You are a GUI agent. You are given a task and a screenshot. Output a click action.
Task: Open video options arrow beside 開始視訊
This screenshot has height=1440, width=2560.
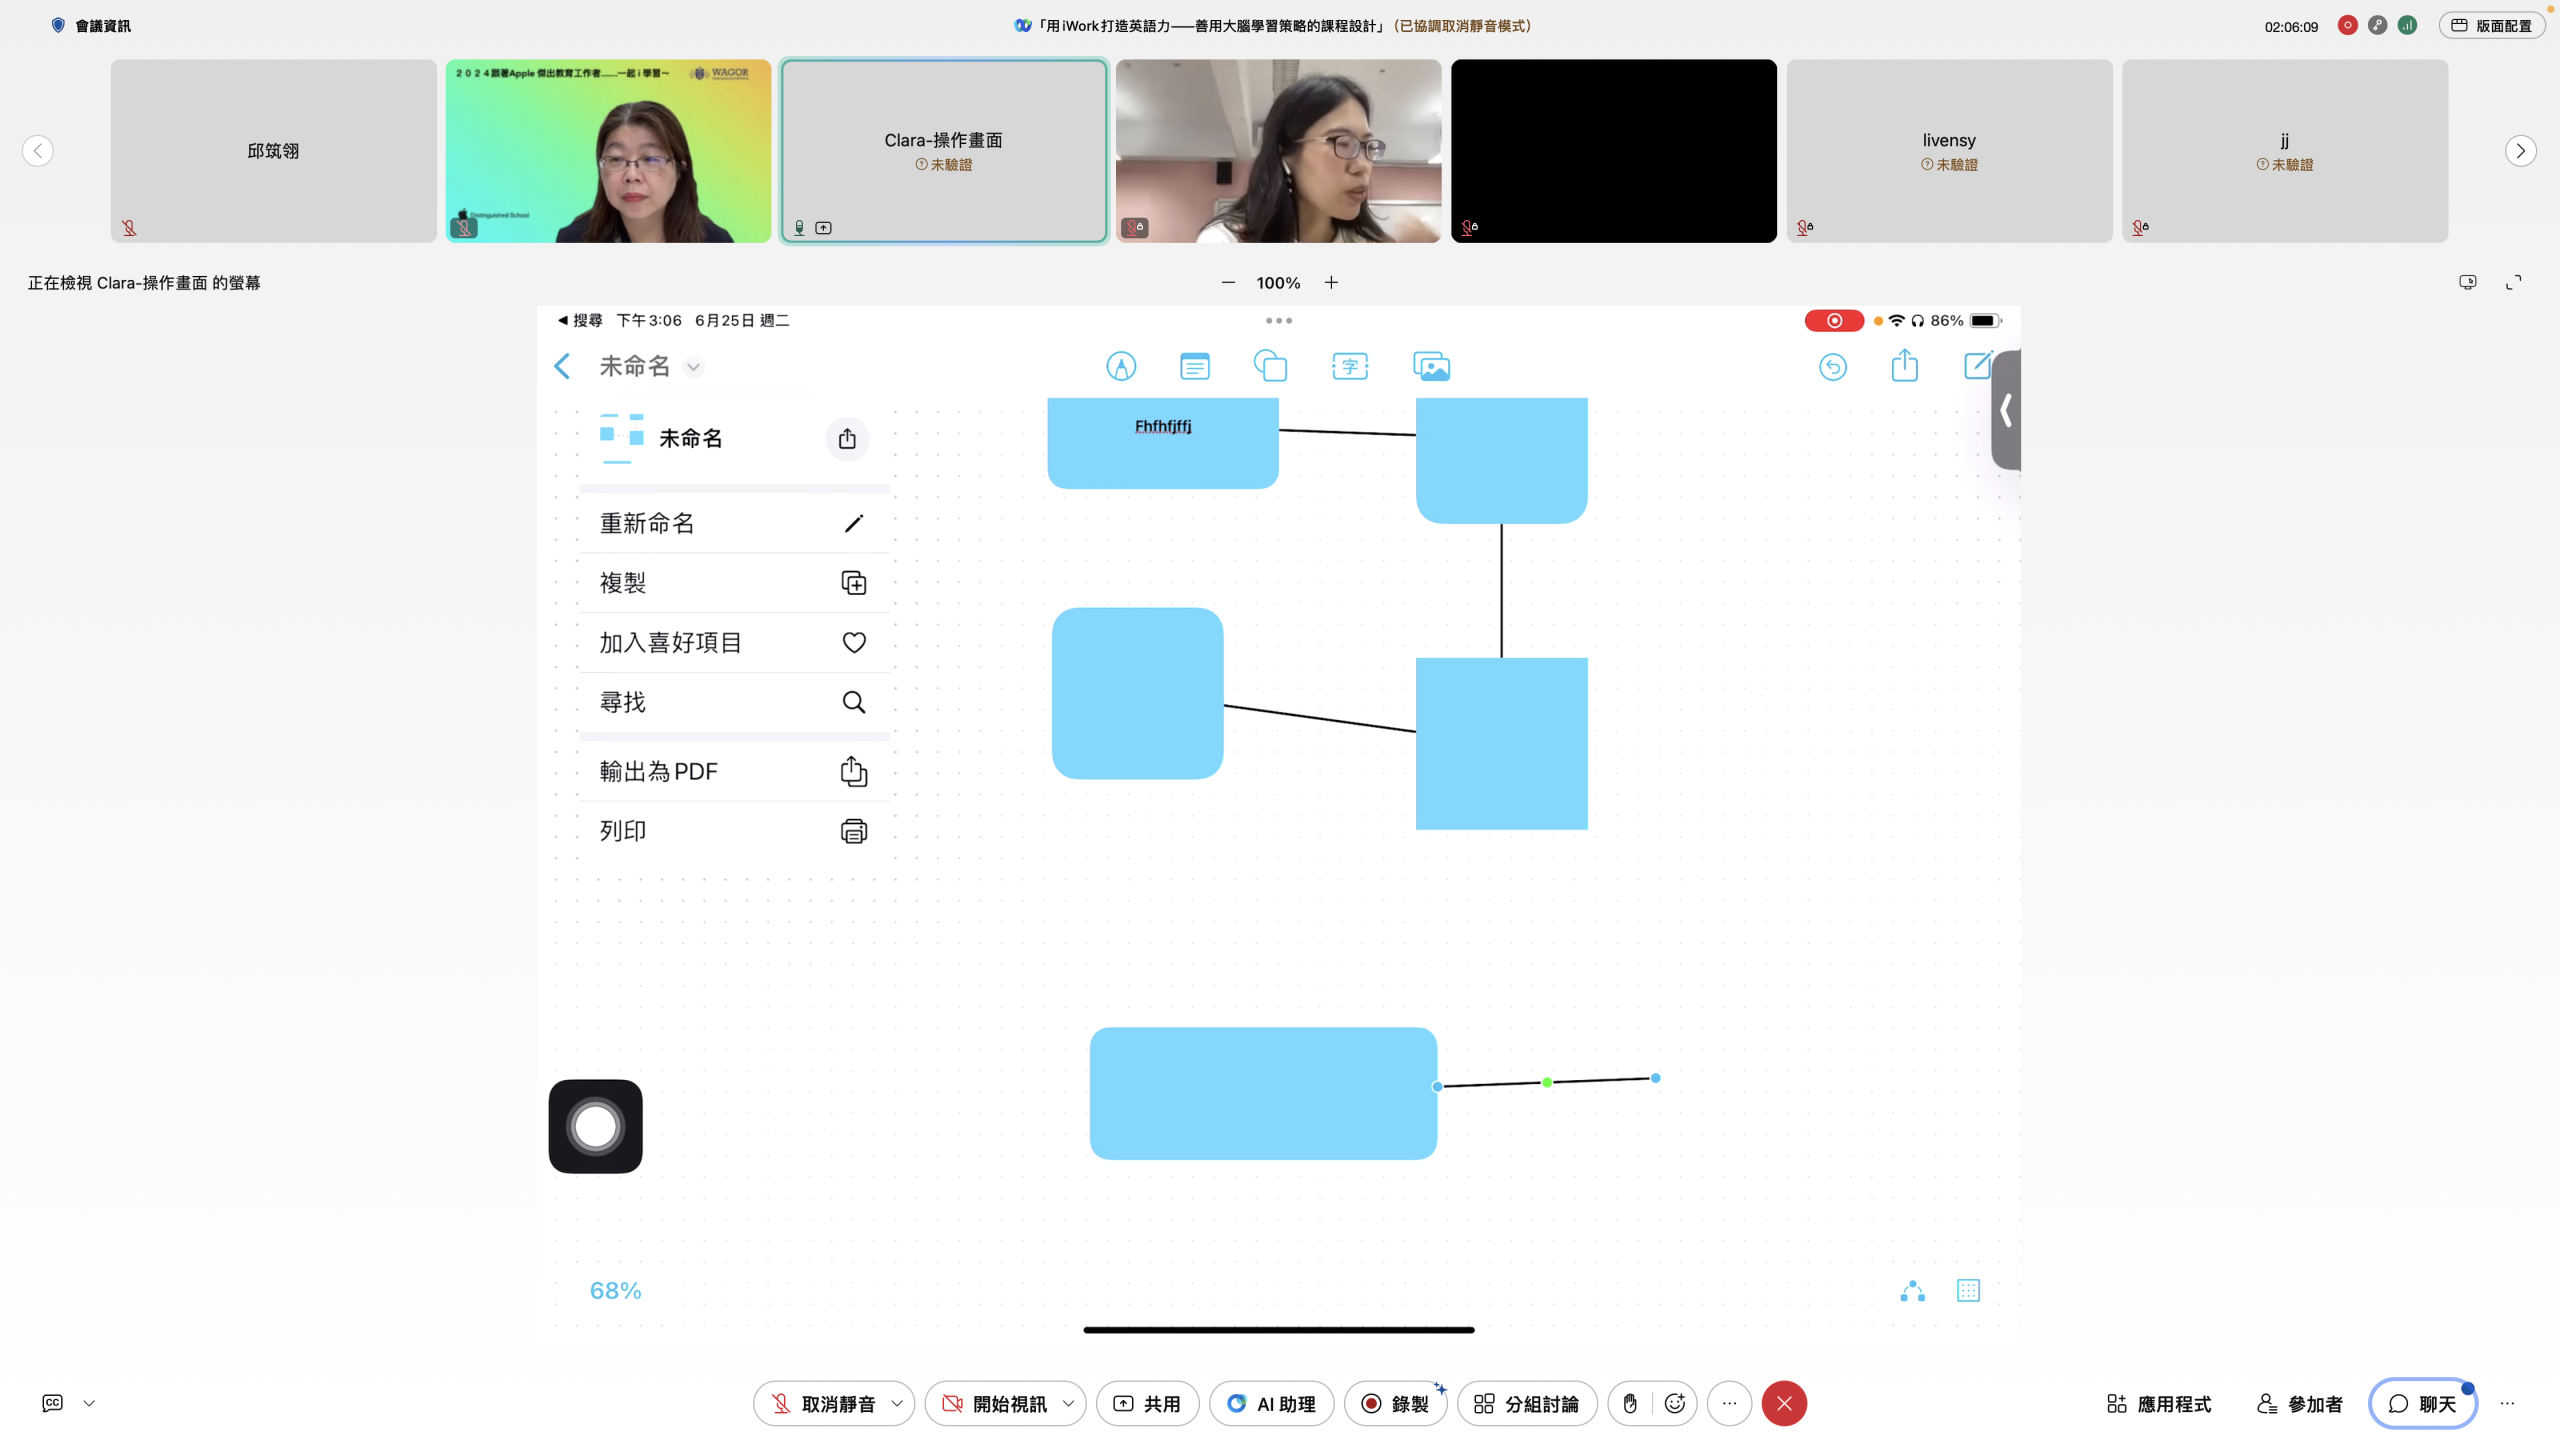click(x=1069, y=1404)
